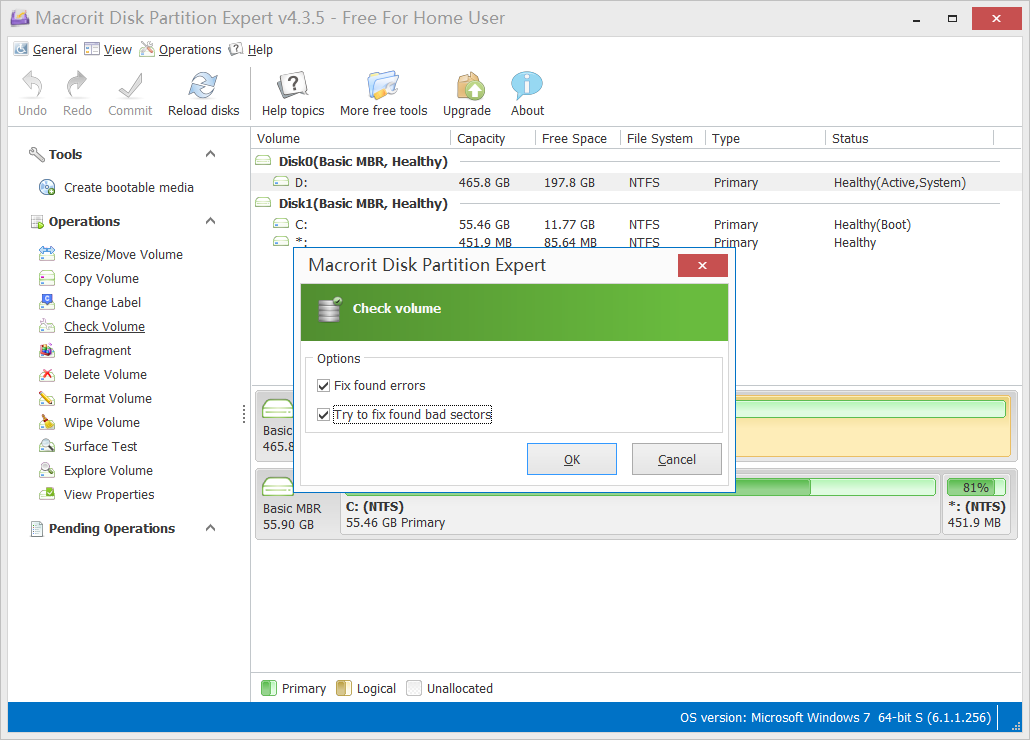
Task: Toggle the Fix found errors checkbox
Action: pyautogui.click(x=323, y=385)
